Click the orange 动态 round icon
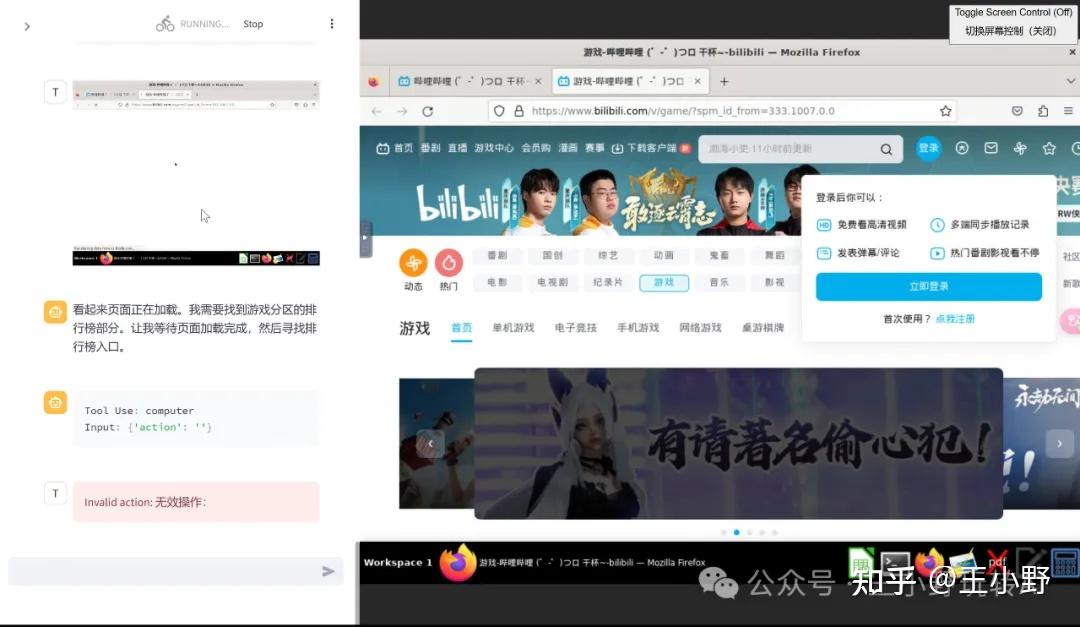This screenshot has height=627, width=1080. pyautogui.click(x=413, y=263)
